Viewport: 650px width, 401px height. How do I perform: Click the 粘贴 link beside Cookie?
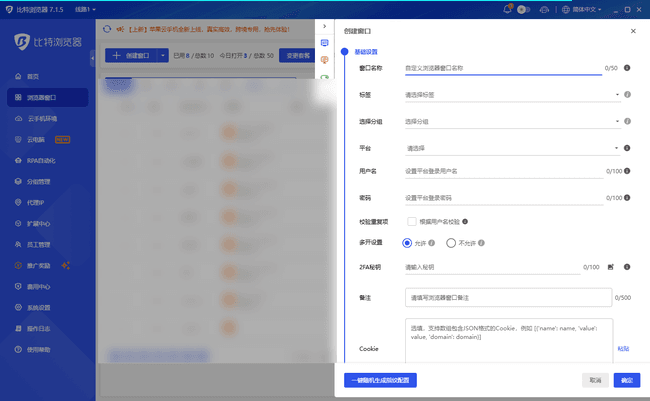coord(623,349)
